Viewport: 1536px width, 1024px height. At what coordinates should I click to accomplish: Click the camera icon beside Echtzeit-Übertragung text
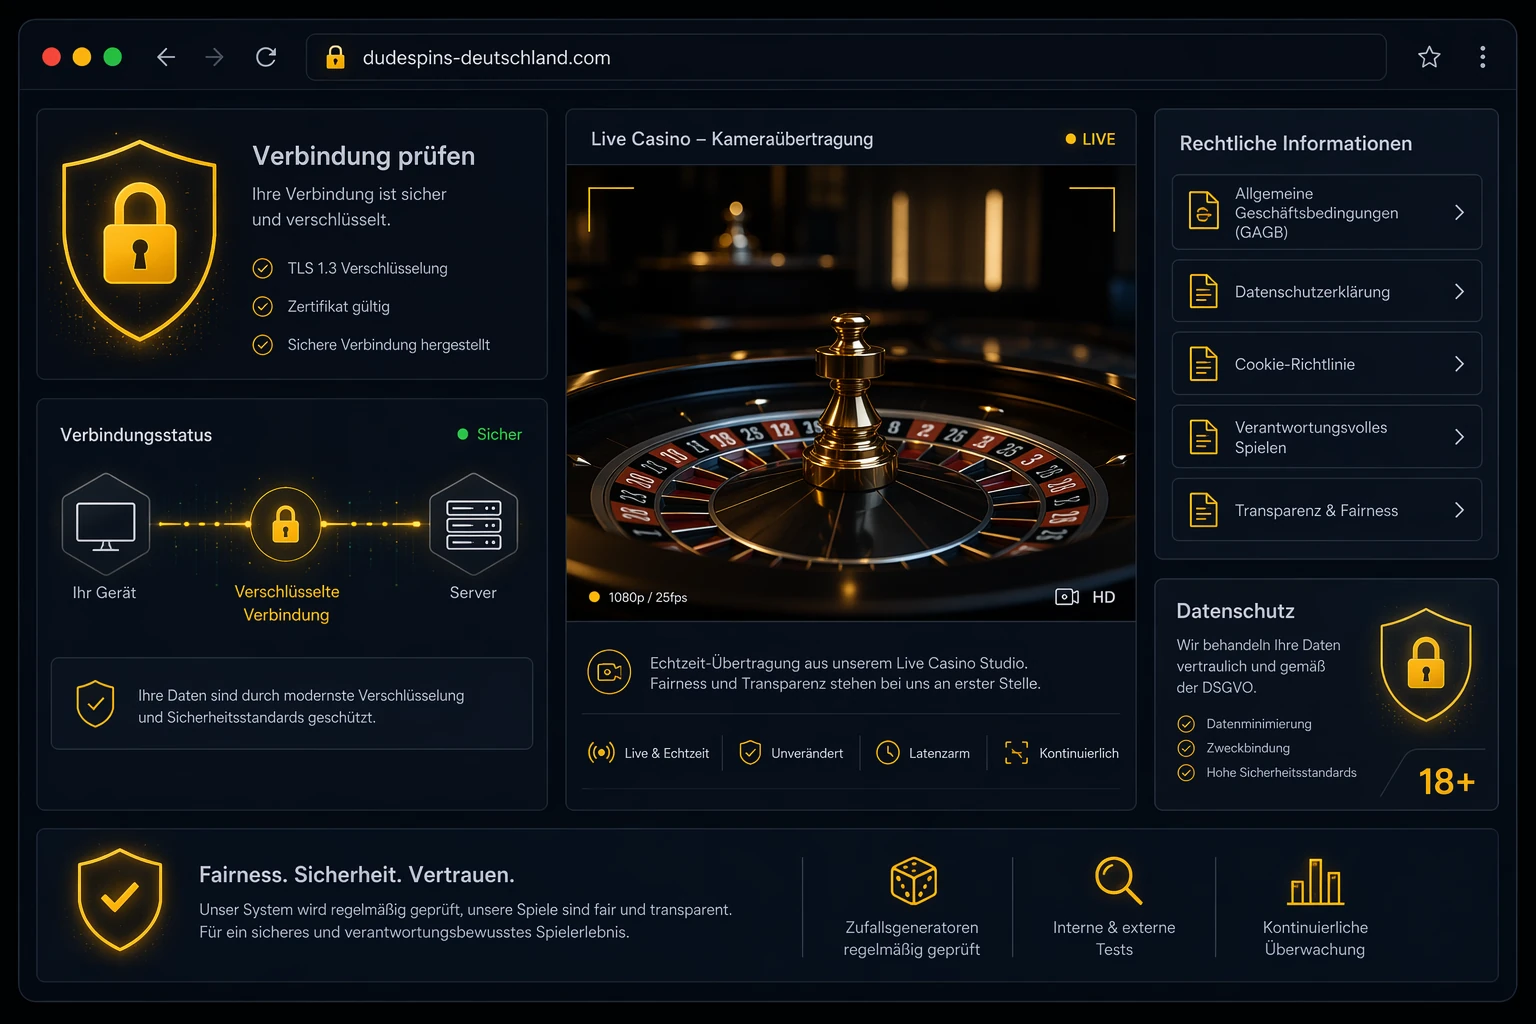pos(609,672)
